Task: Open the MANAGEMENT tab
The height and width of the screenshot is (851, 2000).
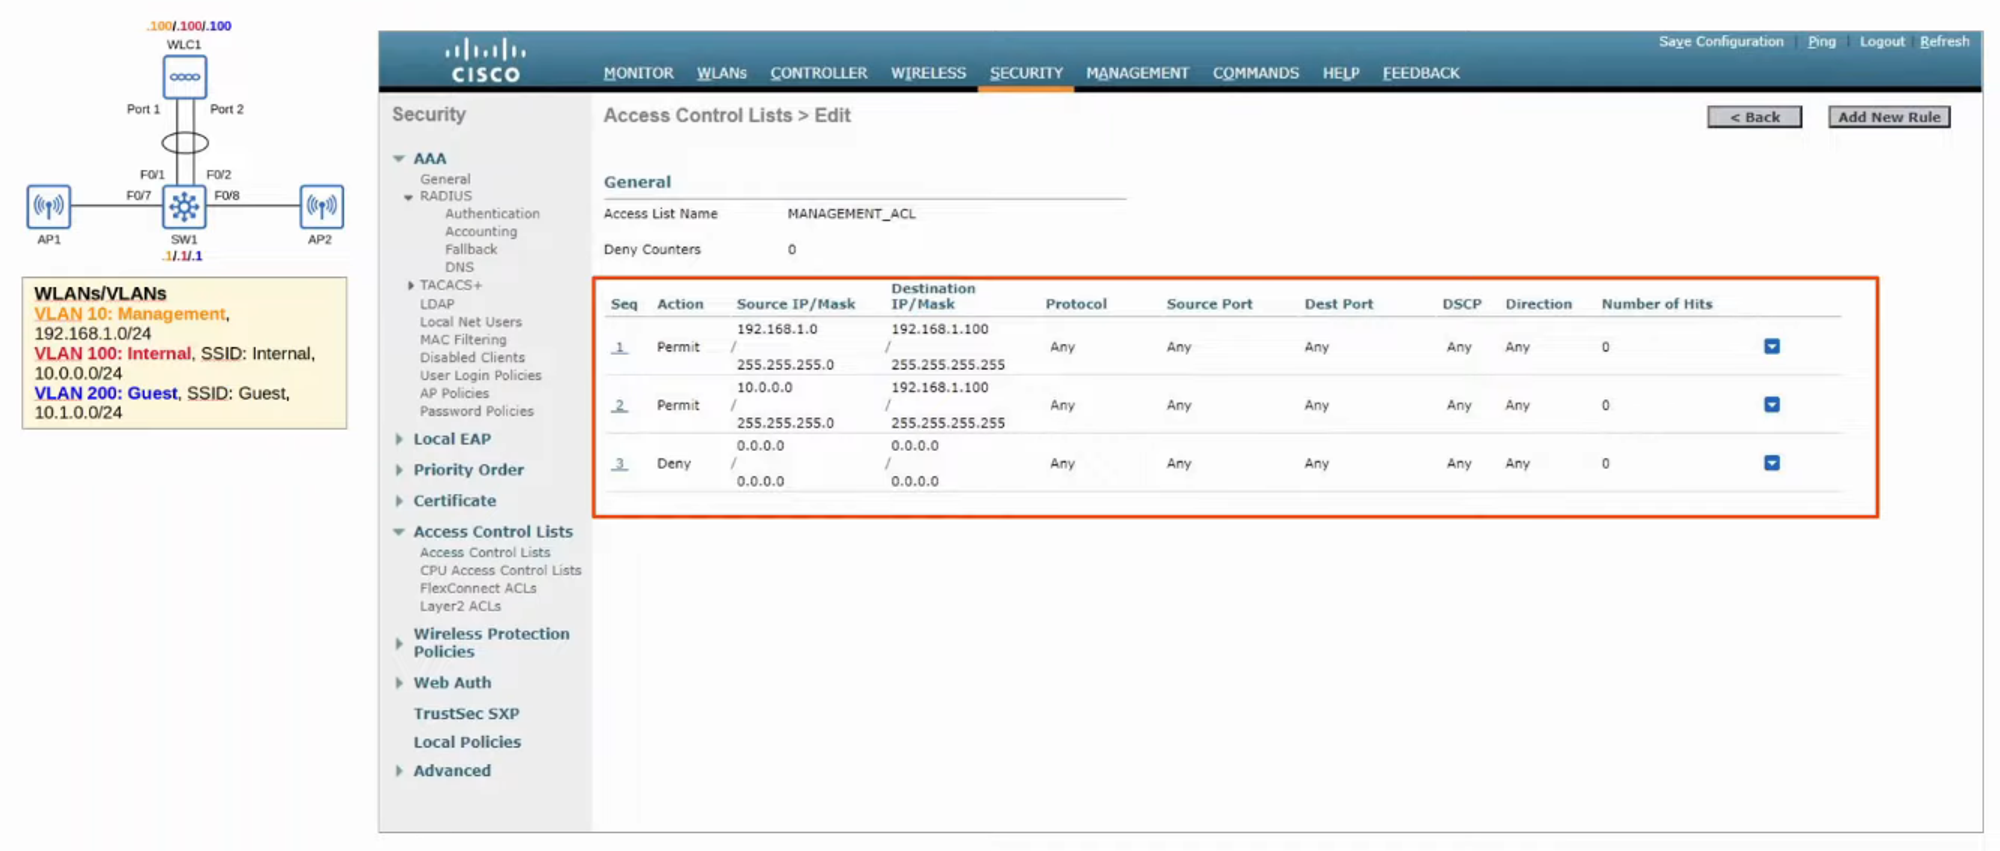Action: [1137, 73]
